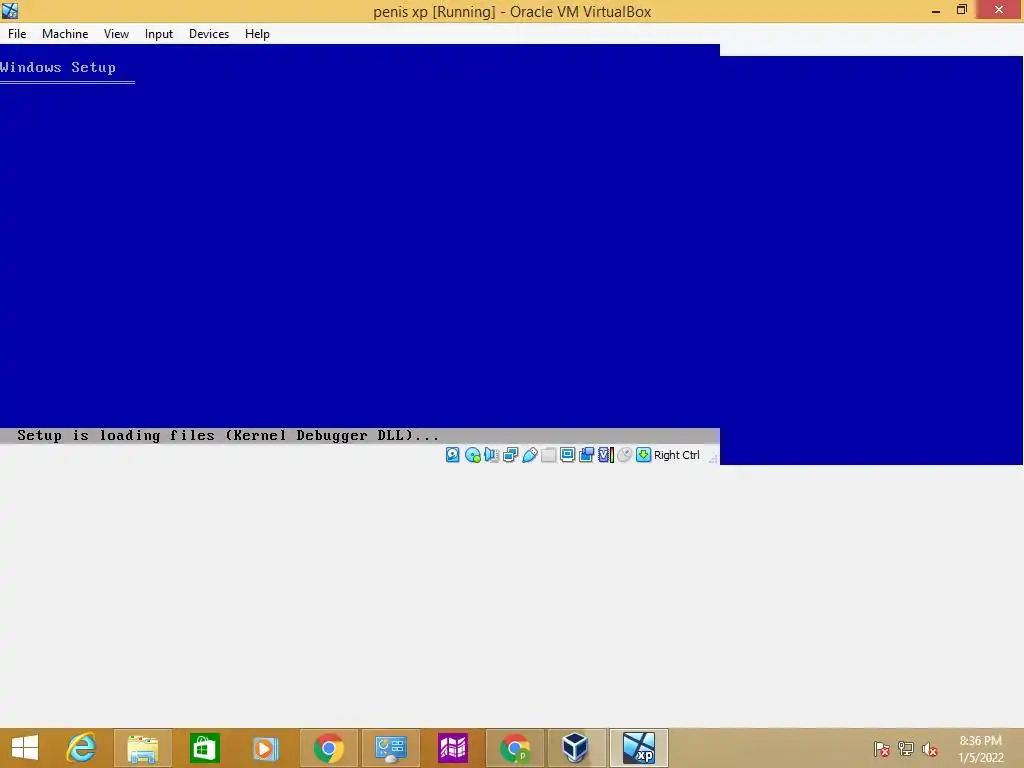Viewport: 1024px width, 768px height.
Task: Open the media player taskbar icon
Action: [266, 748]
